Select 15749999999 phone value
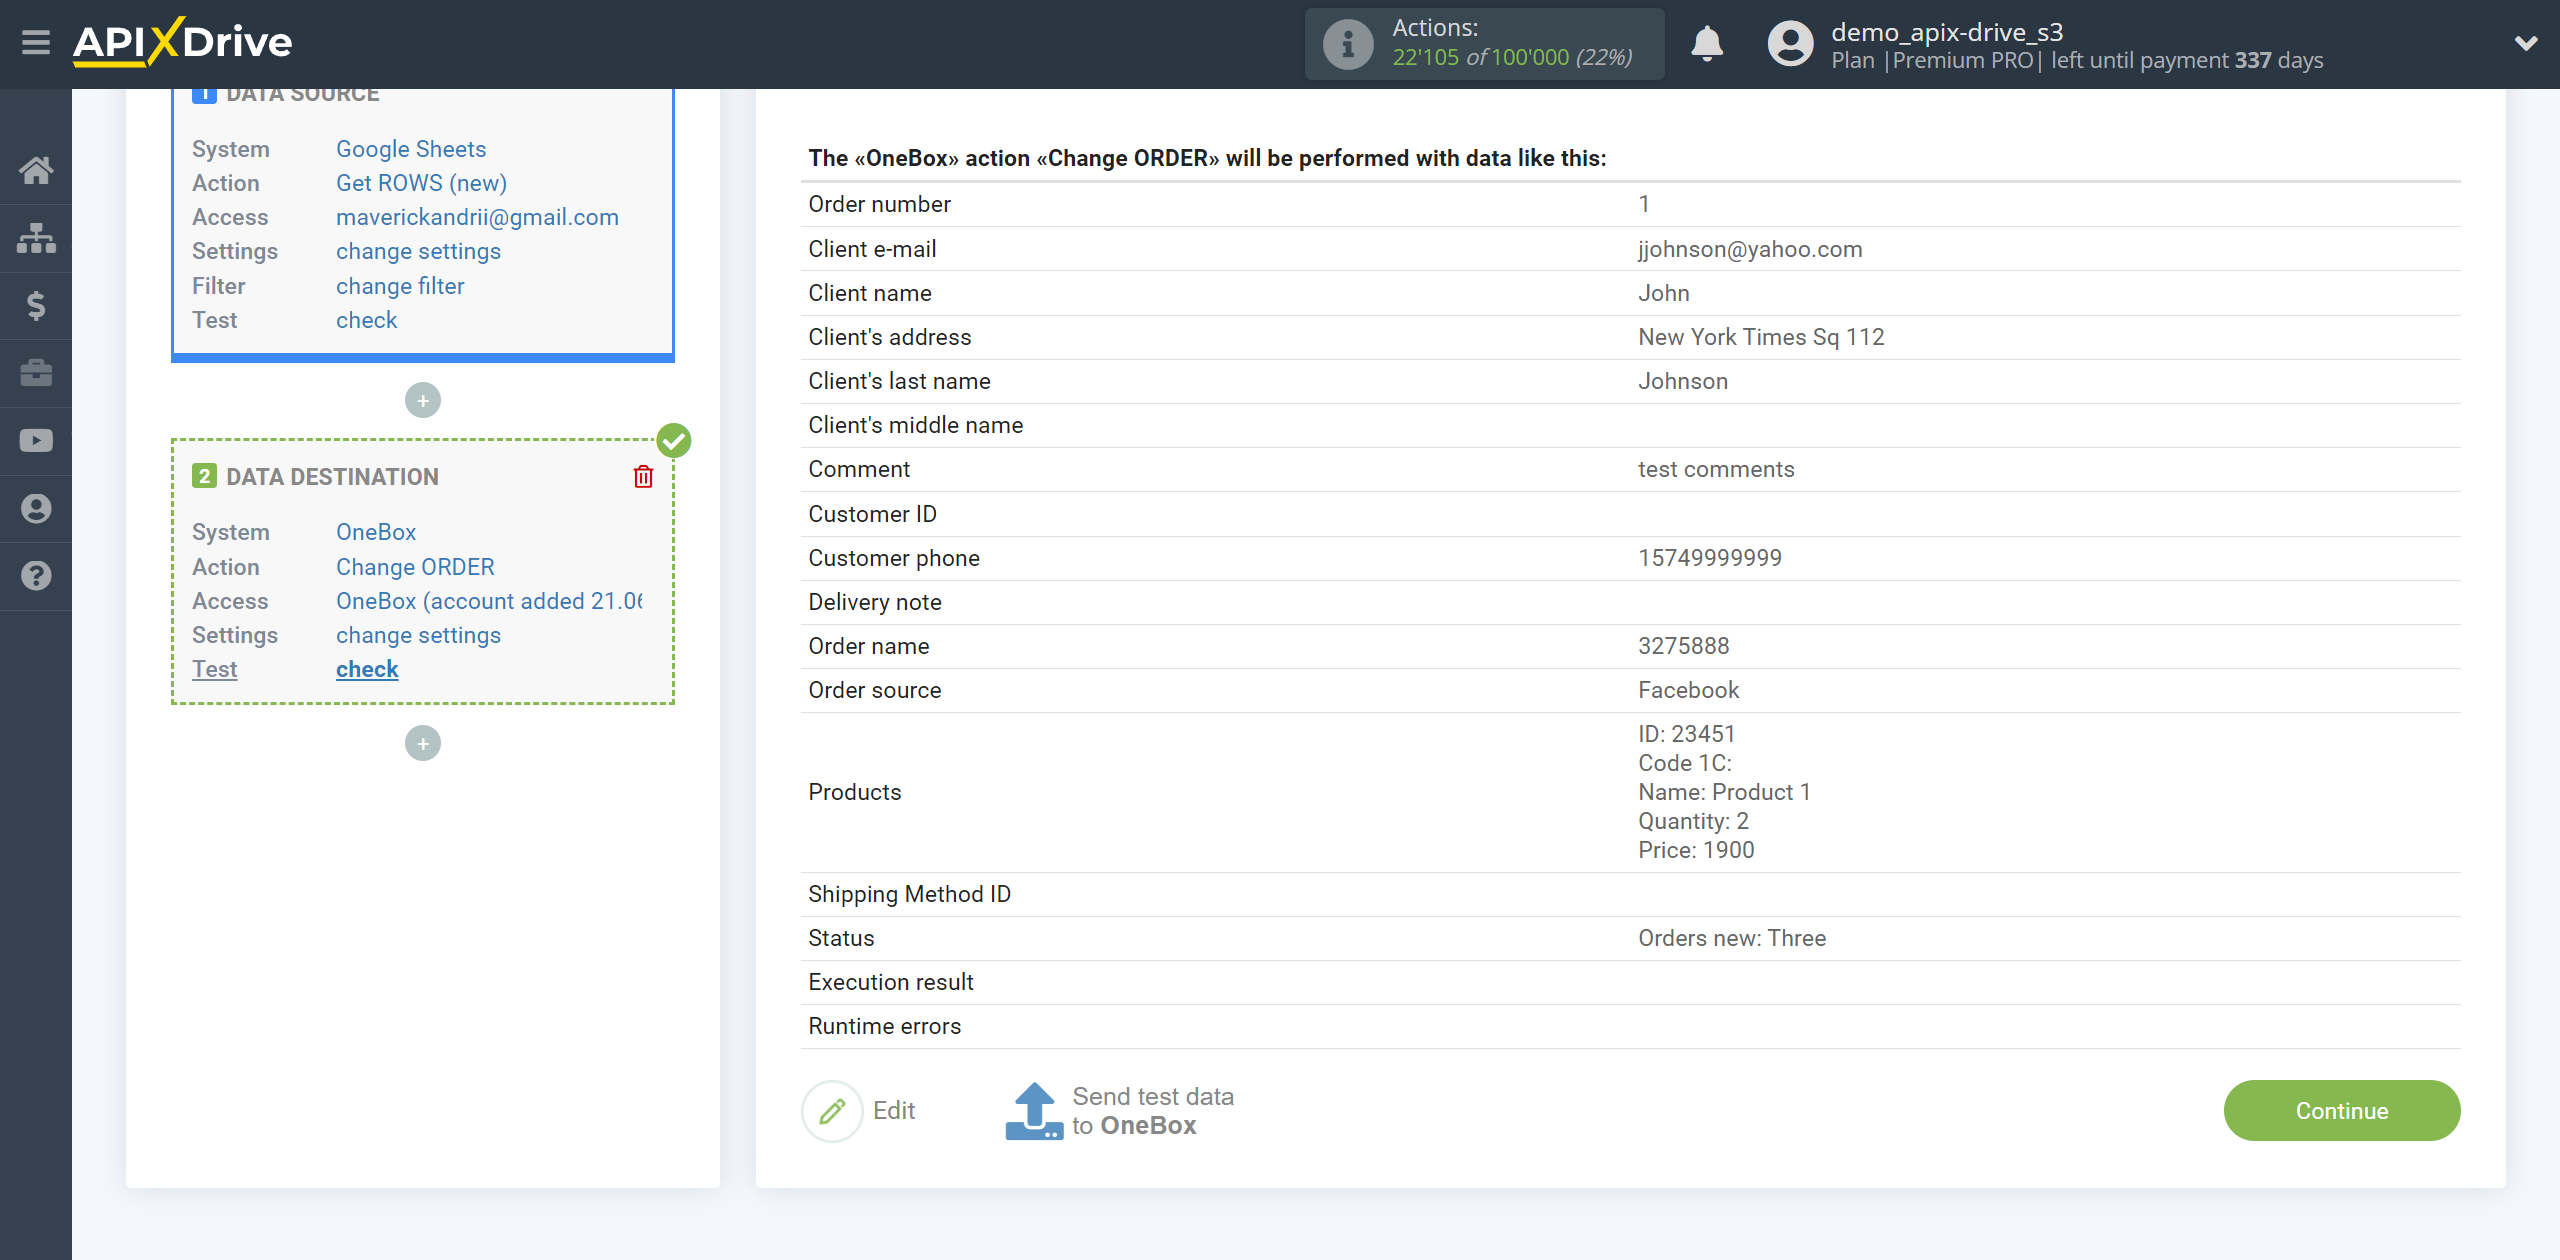 pos(1710,558)
